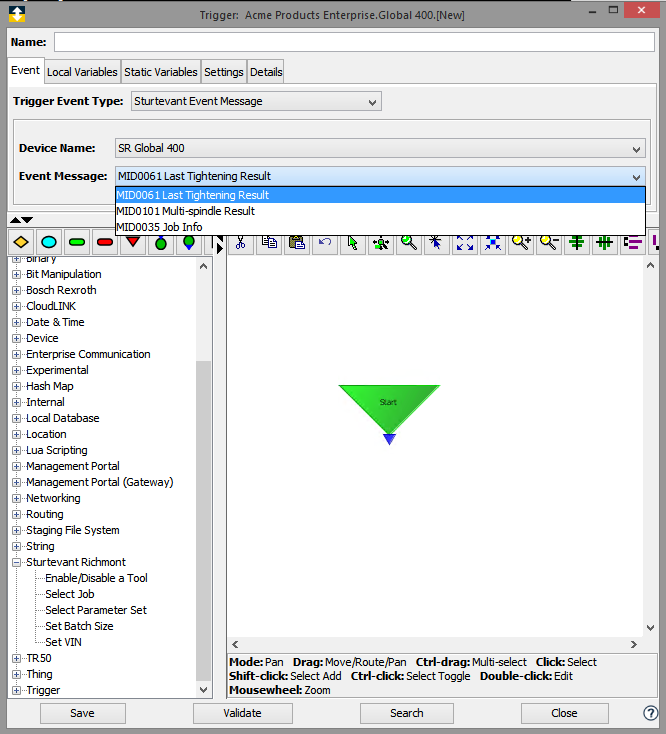Click the Close button at bottom
Image resolution: width=666 pixels, height=734 pixels.
coord(564,713)
